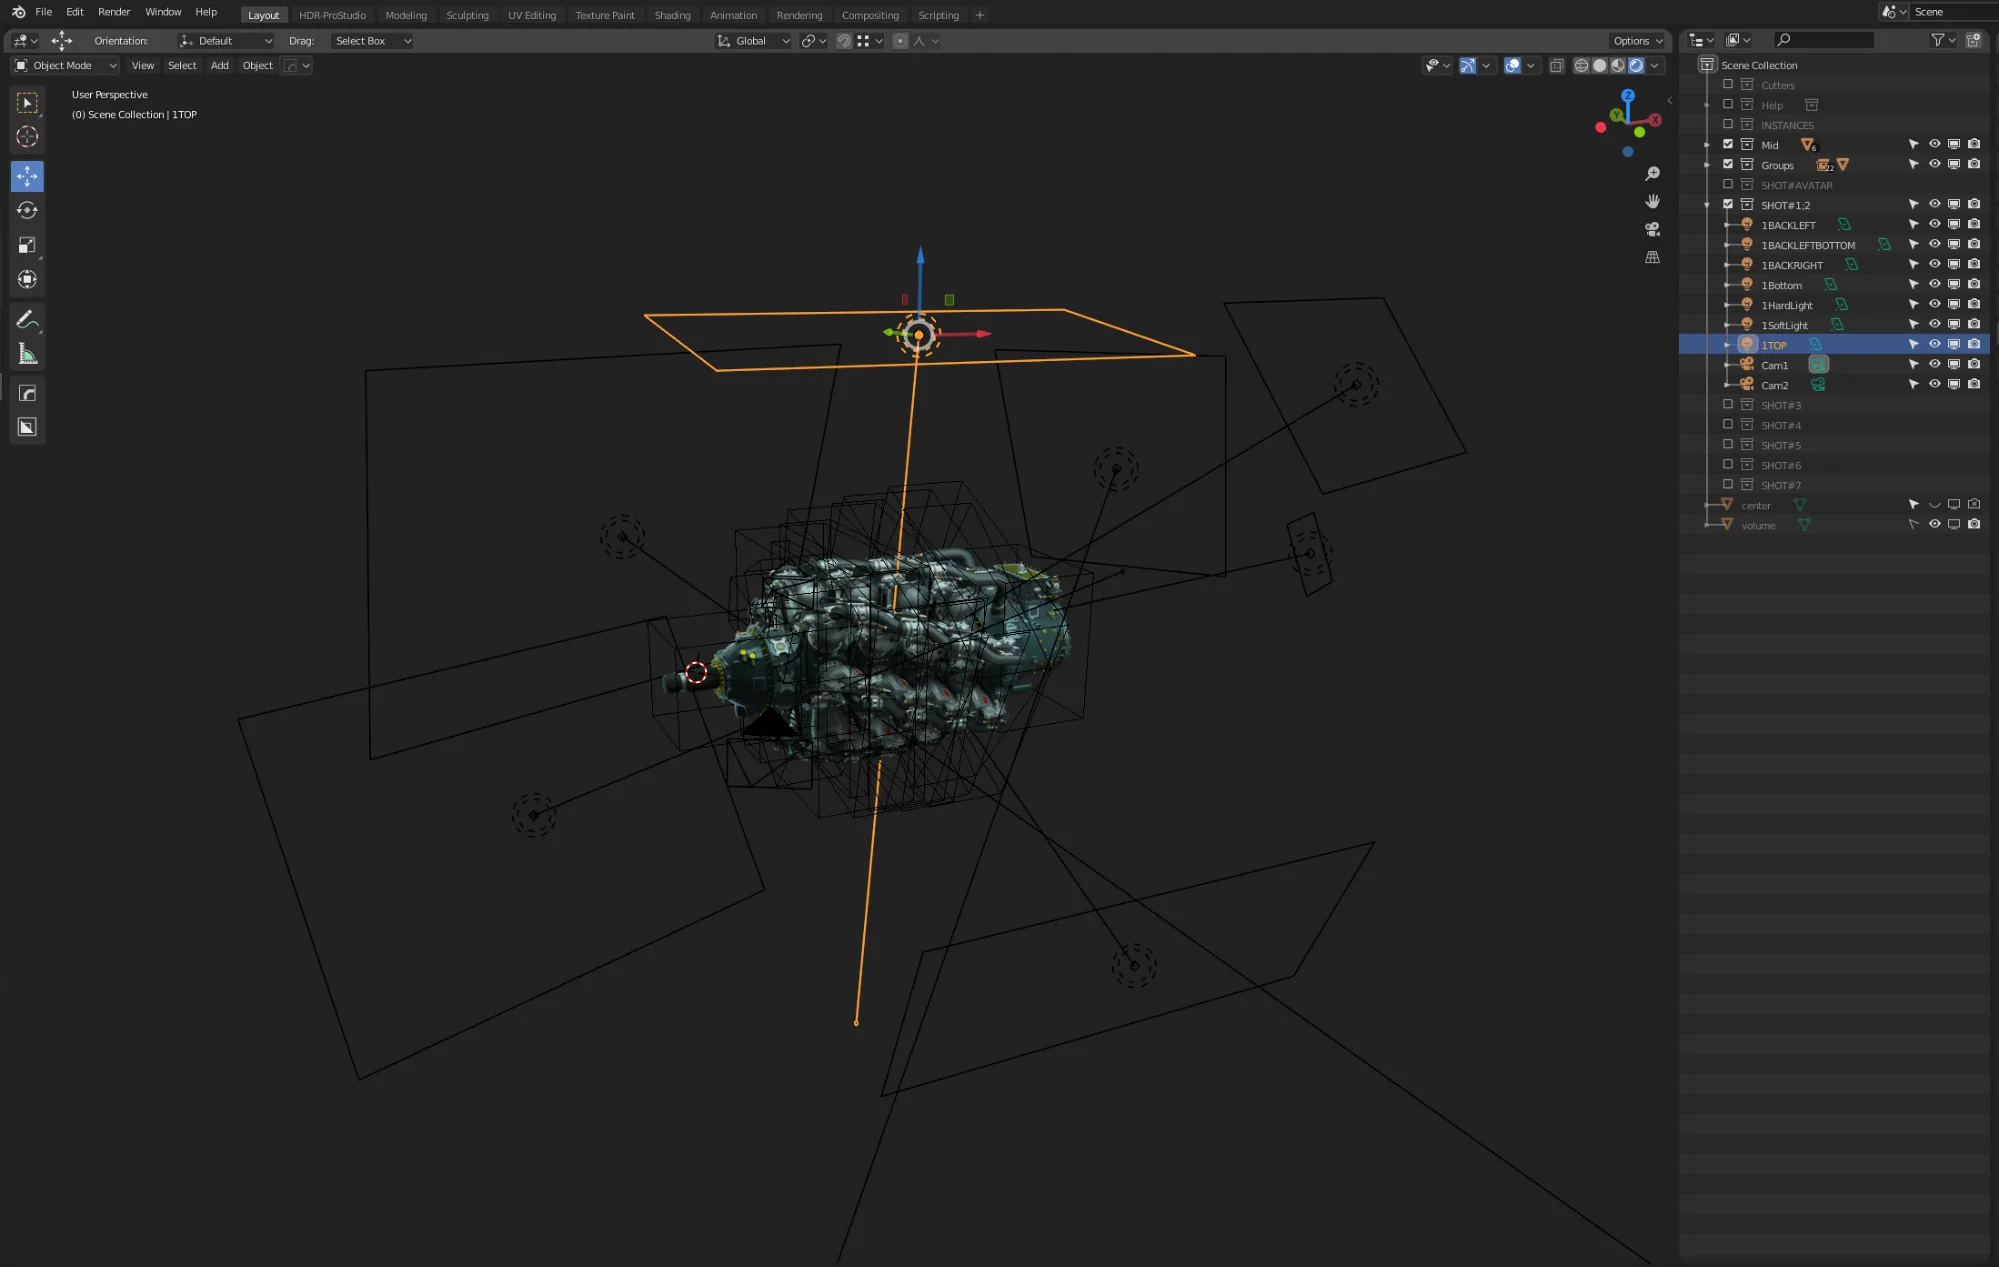
Task: Select the Move tool
Action: (27, 176)
